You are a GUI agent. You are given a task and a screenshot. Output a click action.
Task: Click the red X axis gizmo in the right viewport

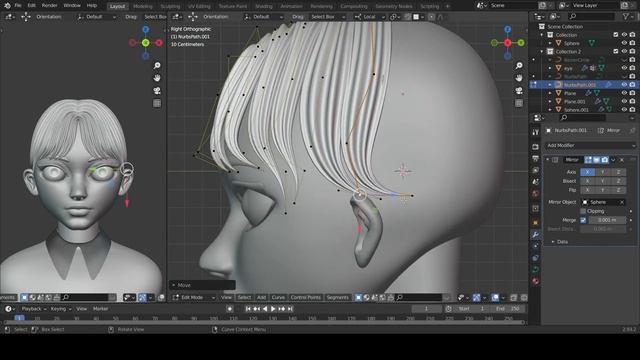[507, 42]
